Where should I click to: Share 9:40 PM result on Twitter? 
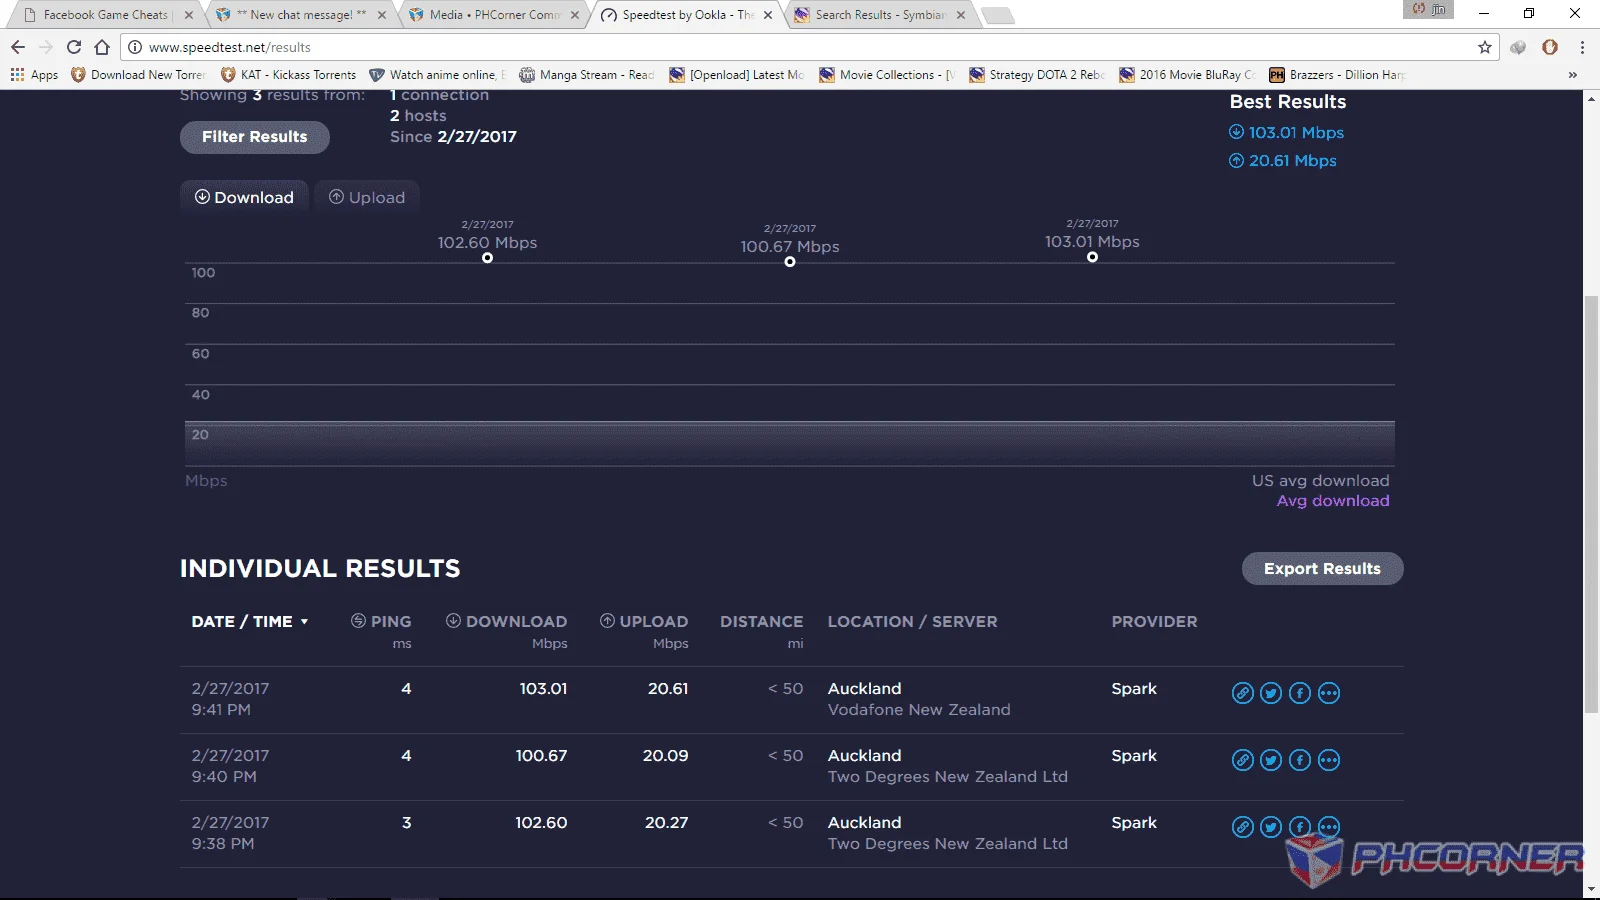(x=1271, y=760)
